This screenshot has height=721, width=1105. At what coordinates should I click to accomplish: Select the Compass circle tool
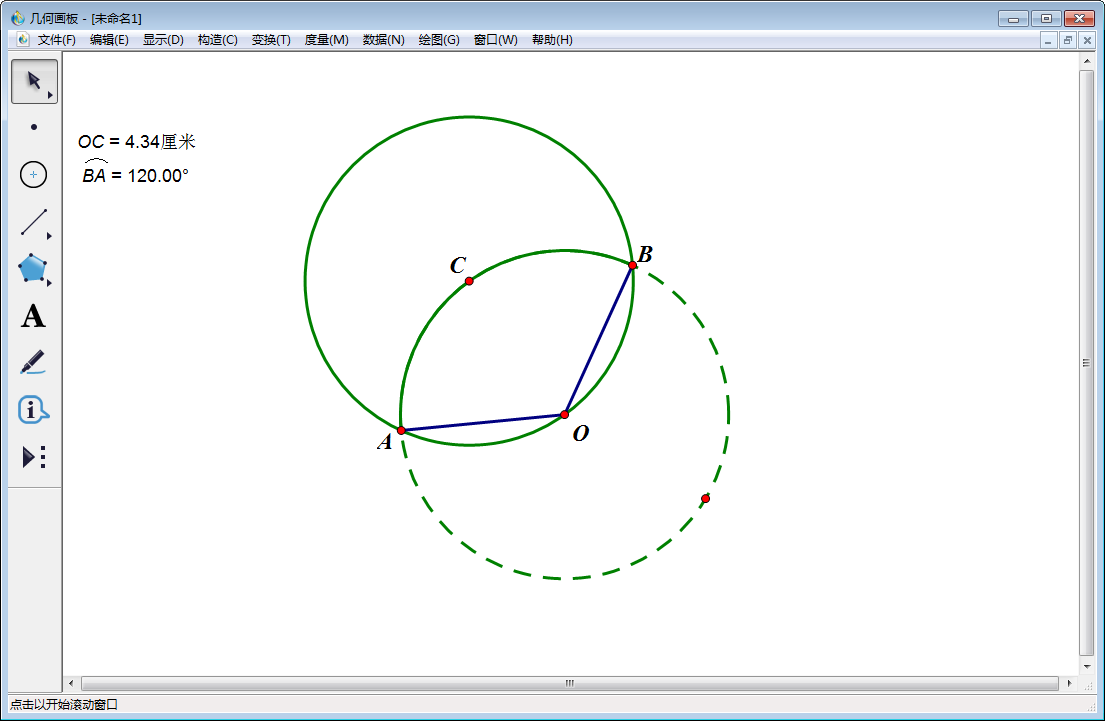(x=34, y=175)
